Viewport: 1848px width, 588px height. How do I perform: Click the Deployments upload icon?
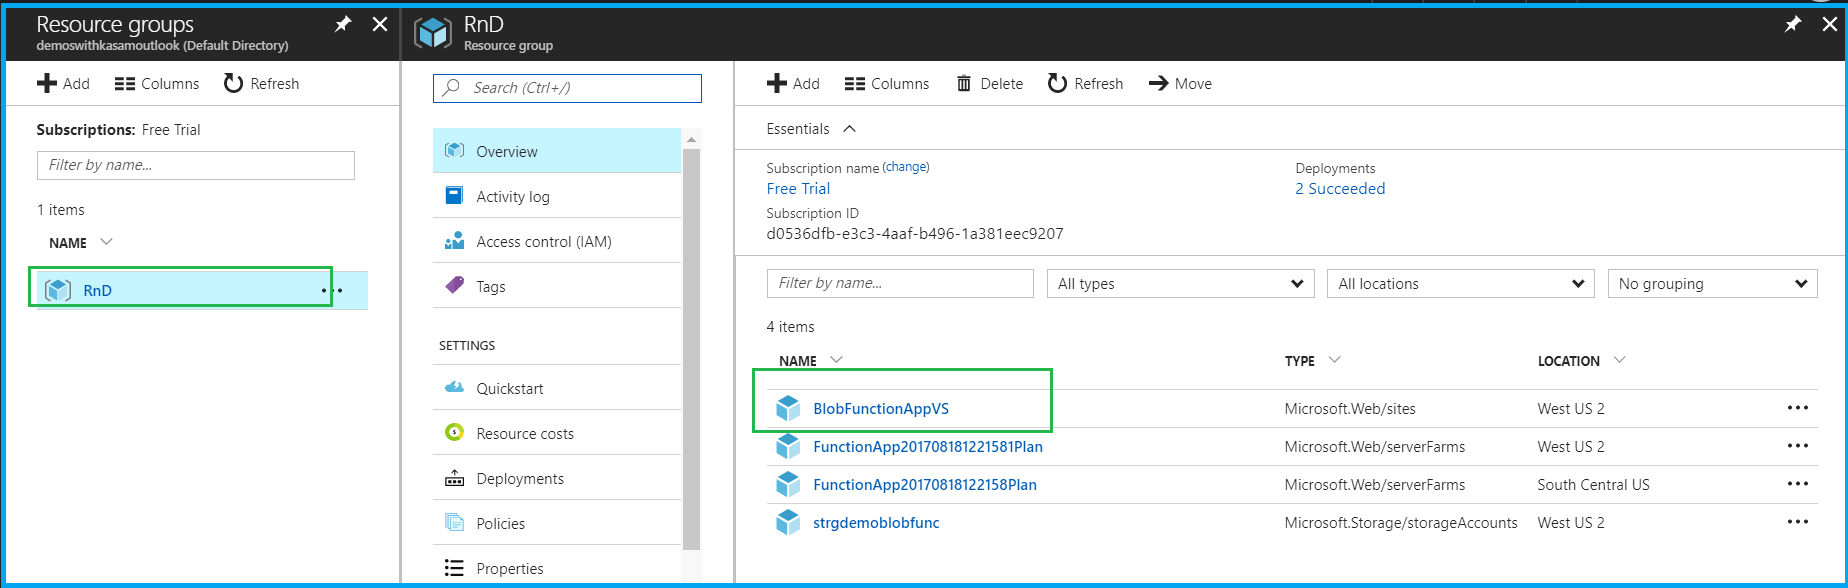[454, 478]
